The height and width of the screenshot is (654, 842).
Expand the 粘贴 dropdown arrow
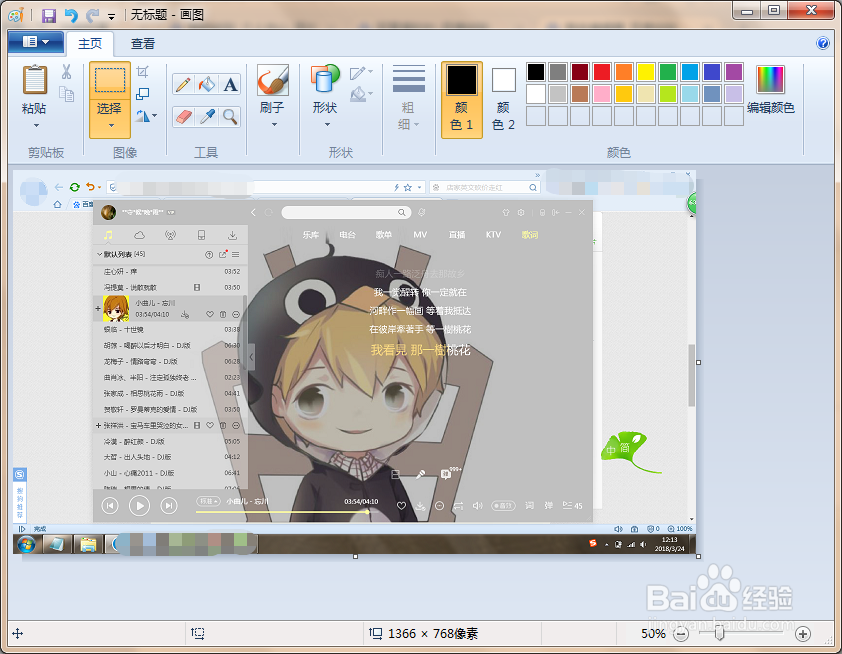coord(36,126)
